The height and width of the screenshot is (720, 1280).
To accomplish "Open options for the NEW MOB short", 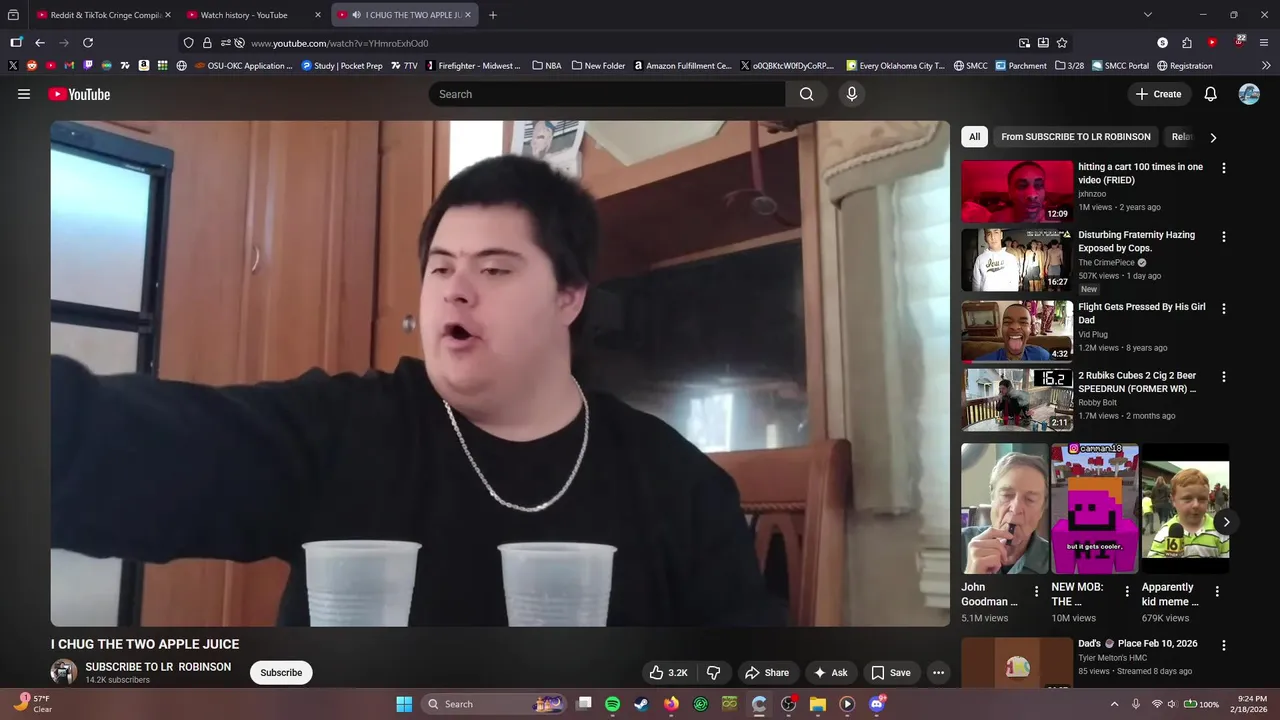I will pos(1127,591).
